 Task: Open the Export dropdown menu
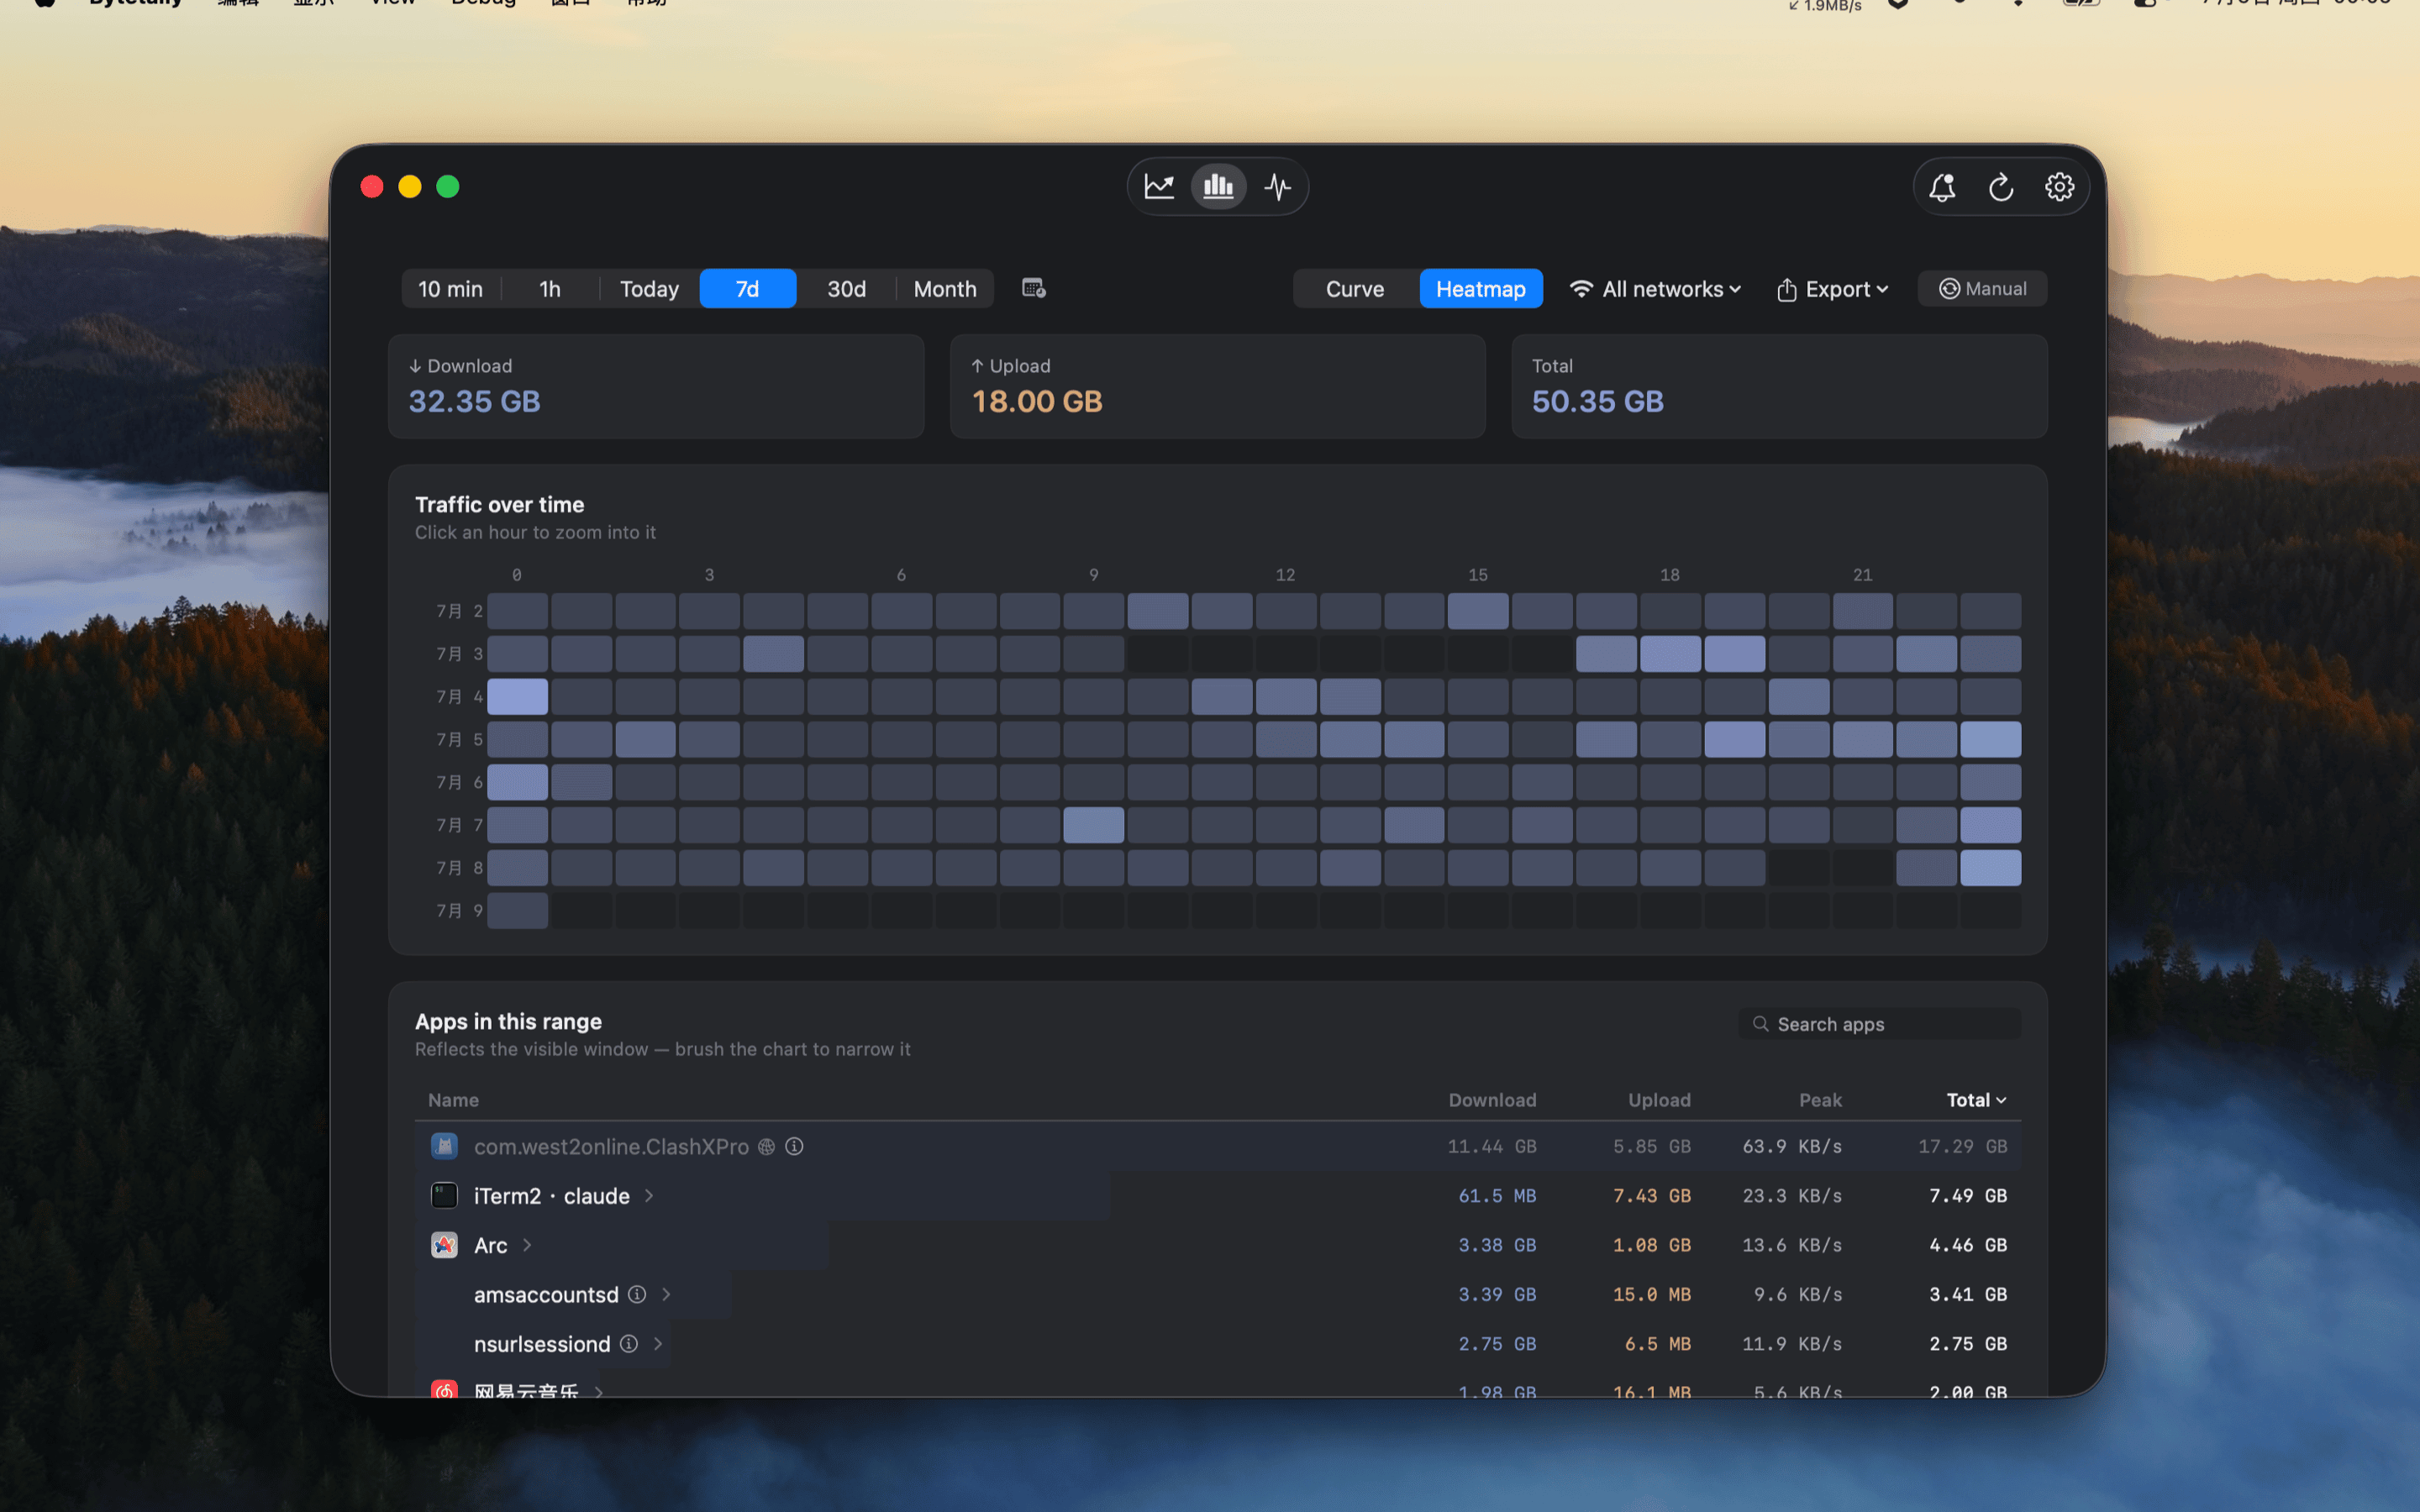point(1832,289)
